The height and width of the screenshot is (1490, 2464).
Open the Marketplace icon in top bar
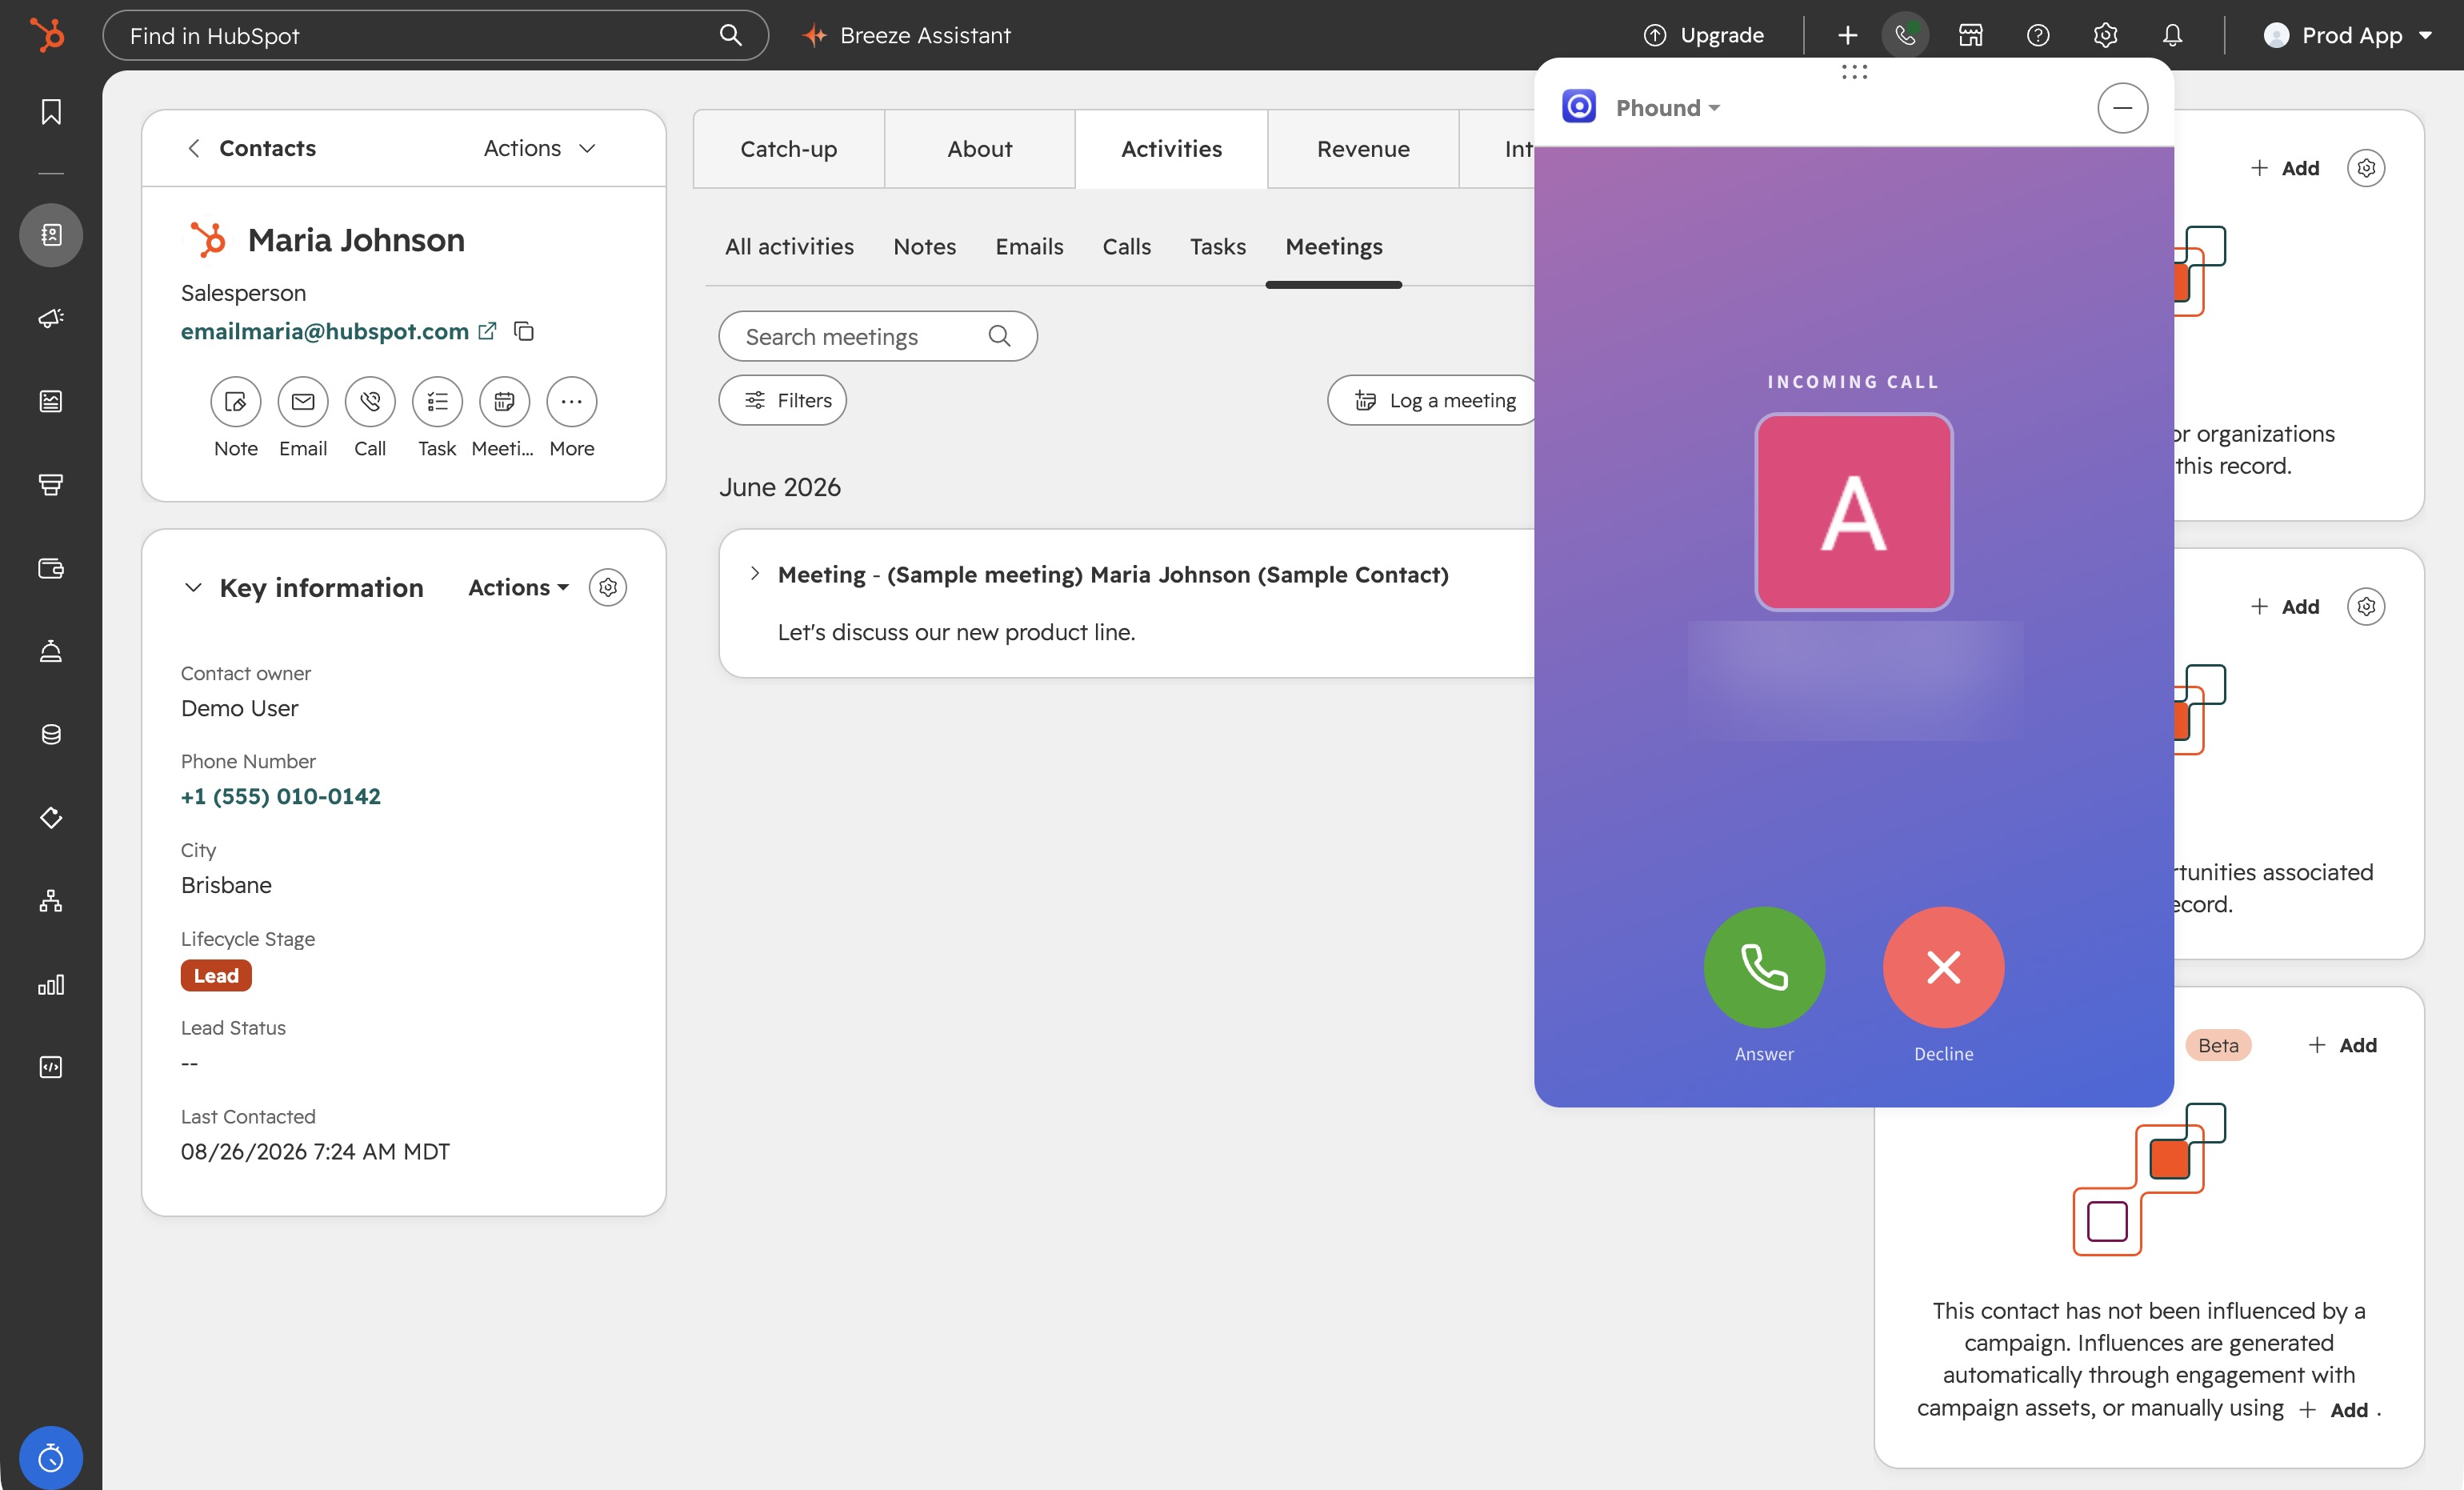point(1970,35)
